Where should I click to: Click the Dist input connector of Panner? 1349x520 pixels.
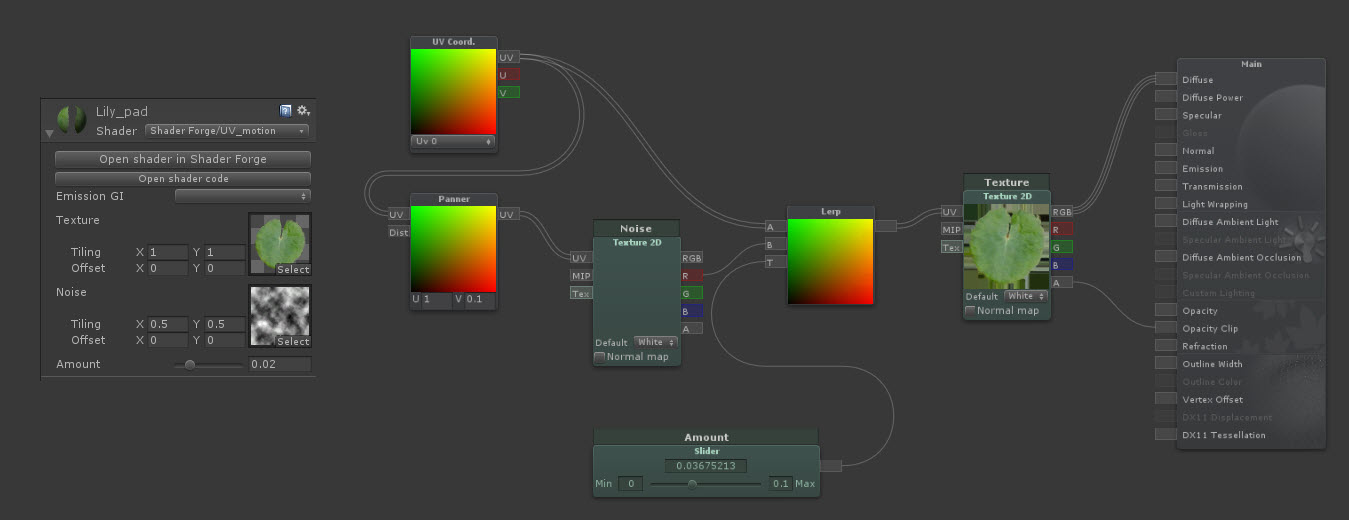pyautogui.click(x=398, y=232)
